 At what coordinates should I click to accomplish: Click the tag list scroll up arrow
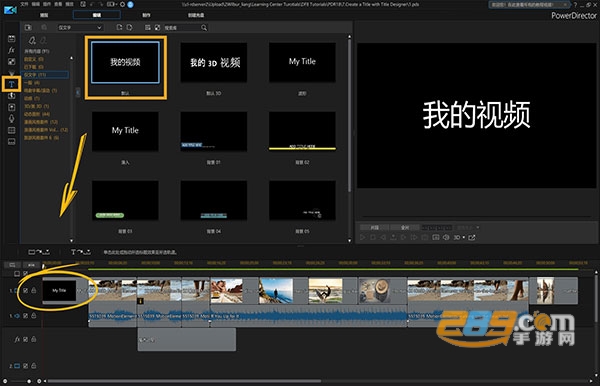point(71,58)
